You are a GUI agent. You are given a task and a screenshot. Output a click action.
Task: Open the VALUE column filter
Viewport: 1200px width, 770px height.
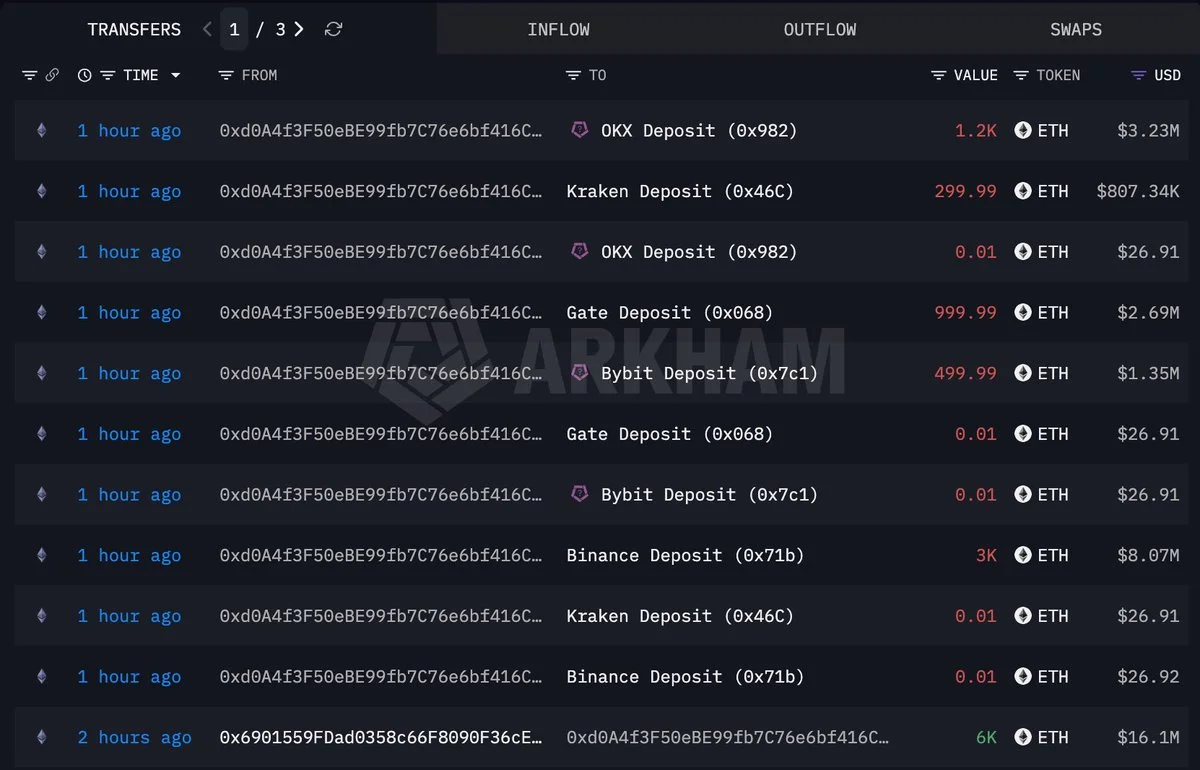938,75
